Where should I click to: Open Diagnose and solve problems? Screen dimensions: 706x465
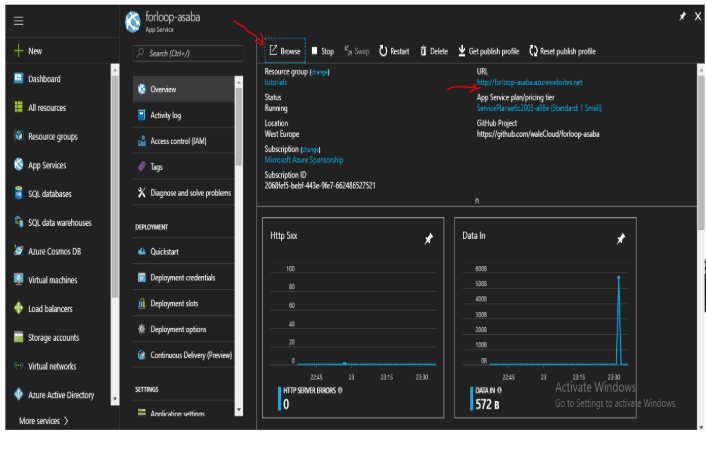(x=184, y=193)
